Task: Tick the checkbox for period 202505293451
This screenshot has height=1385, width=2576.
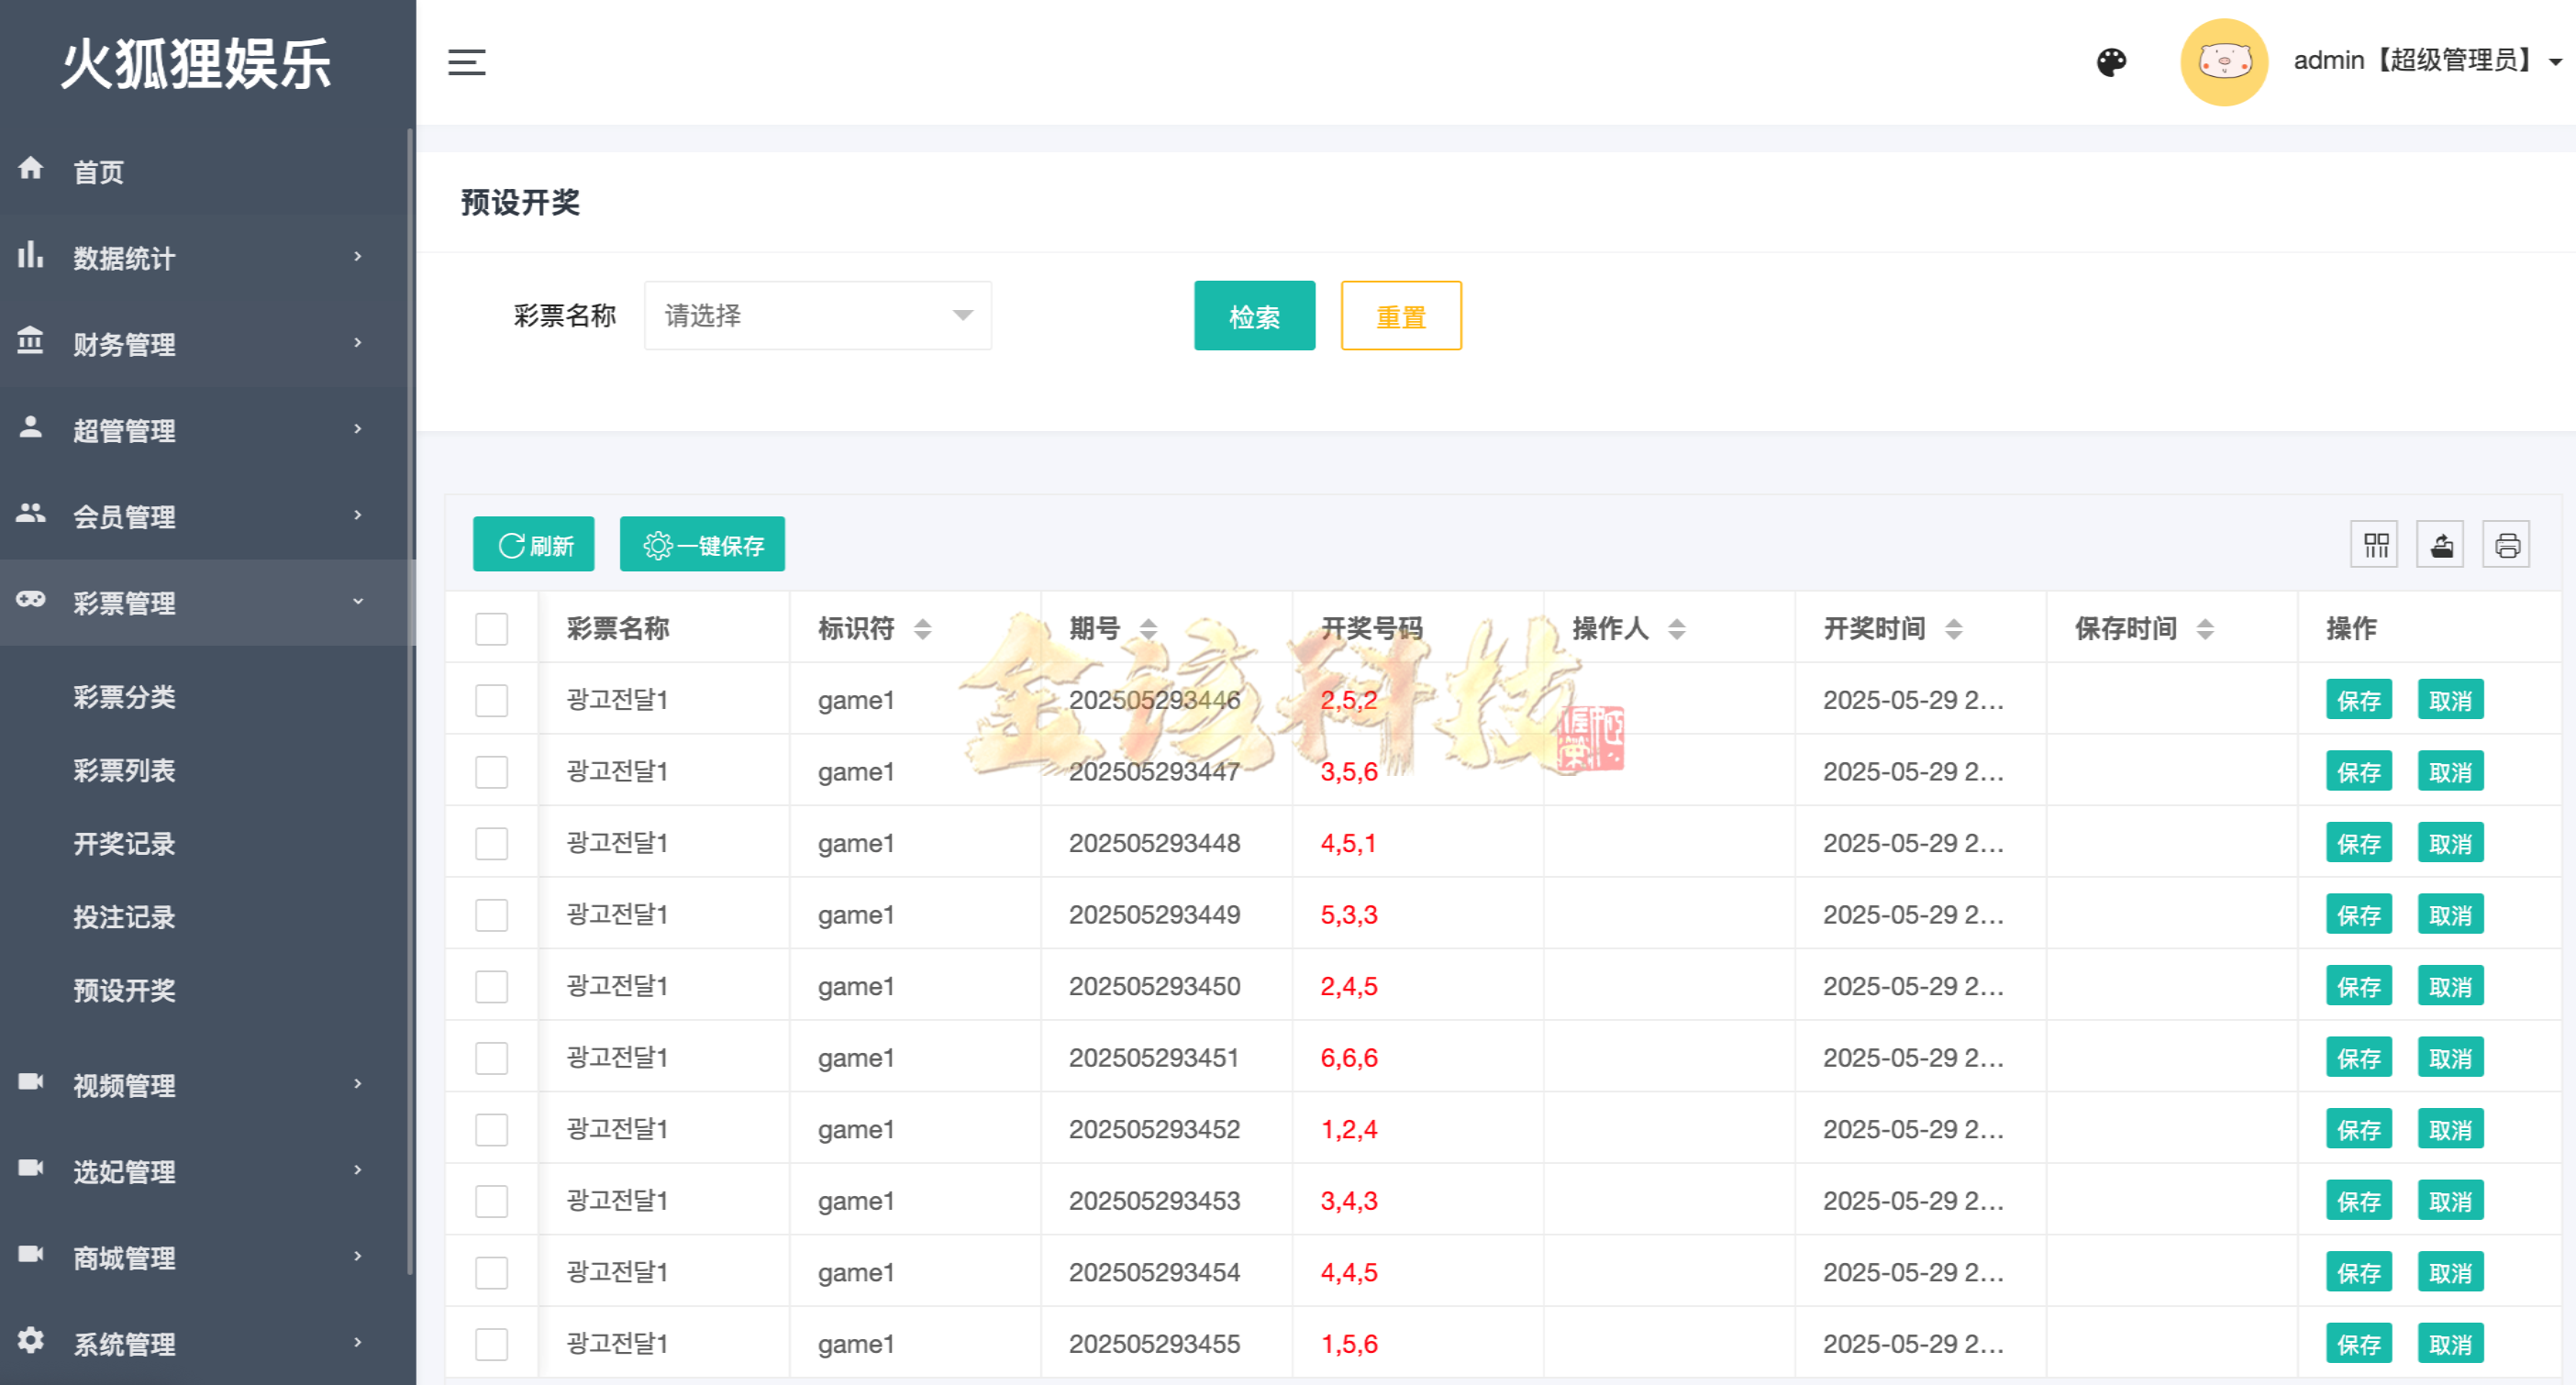Action: (491, 1058)
